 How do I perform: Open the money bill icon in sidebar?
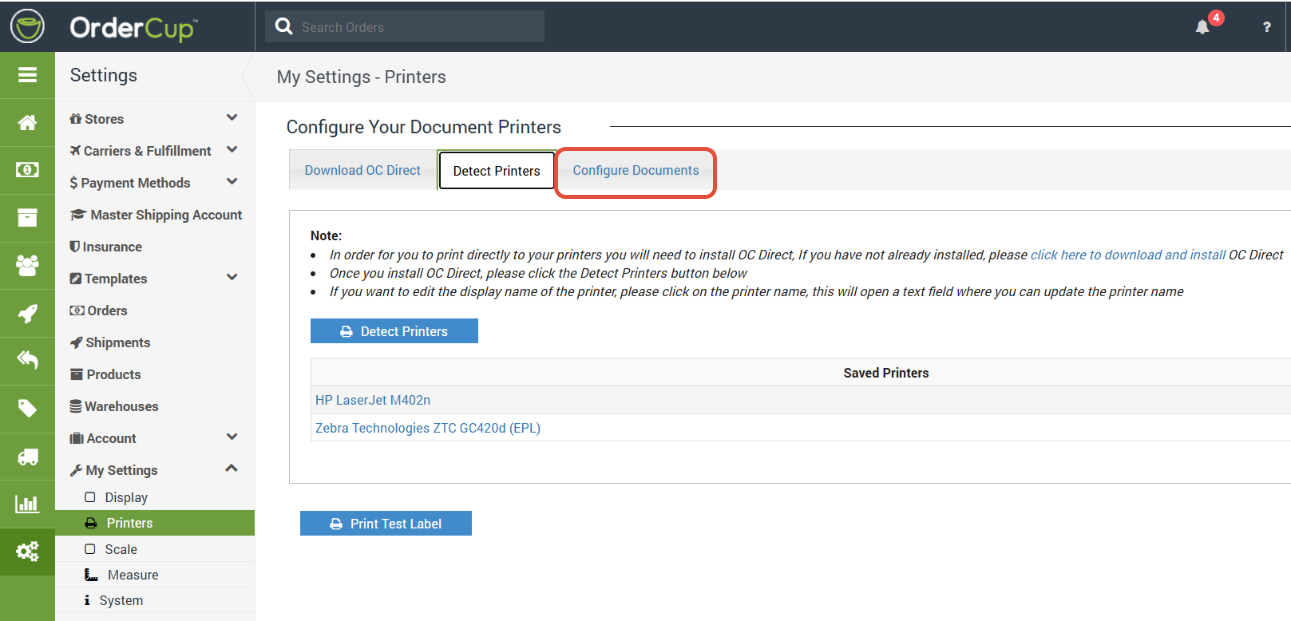pyautogui.click(x=27, y=170)
